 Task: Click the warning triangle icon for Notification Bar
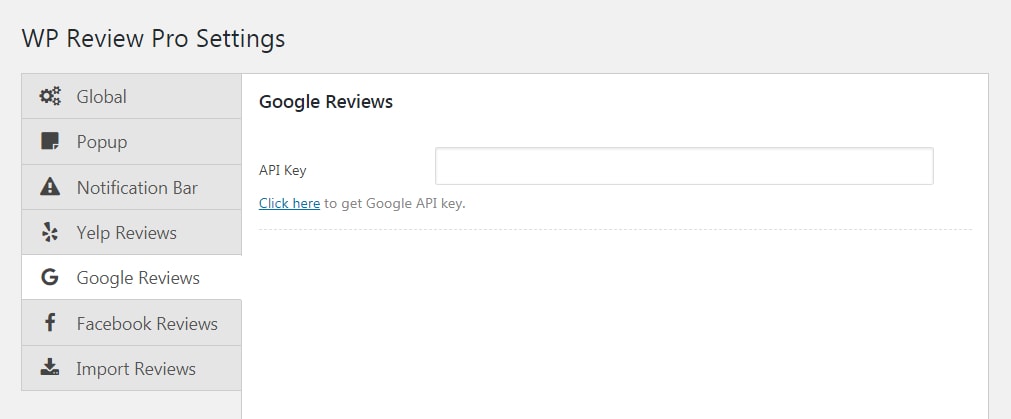click(50, 187)
